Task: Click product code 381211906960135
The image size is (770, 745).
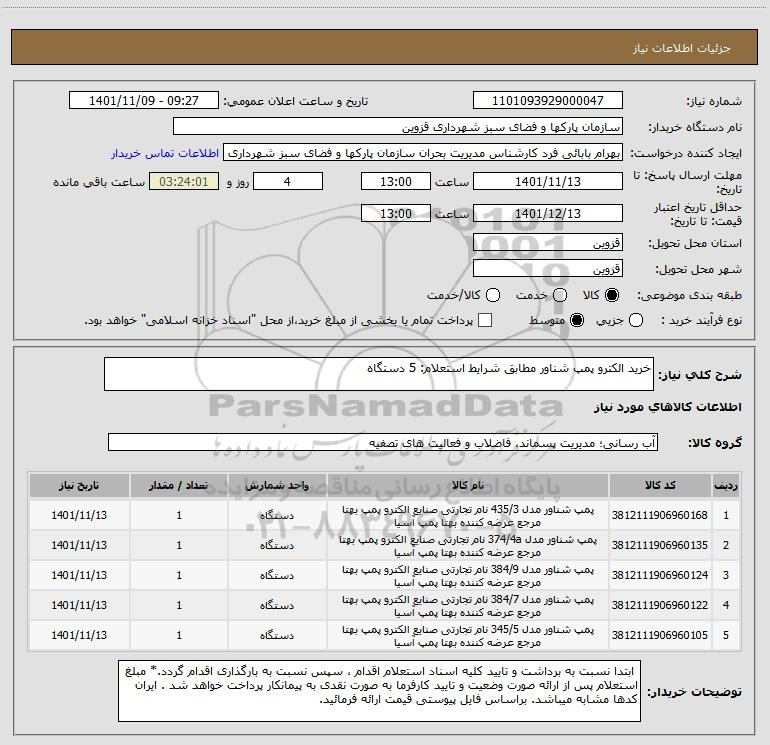Action: coord(660,545)
